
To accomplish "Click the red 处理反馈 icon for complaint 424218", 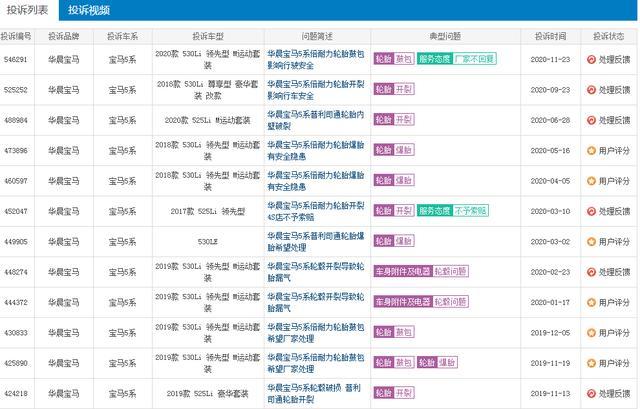I will pos(591,393).
